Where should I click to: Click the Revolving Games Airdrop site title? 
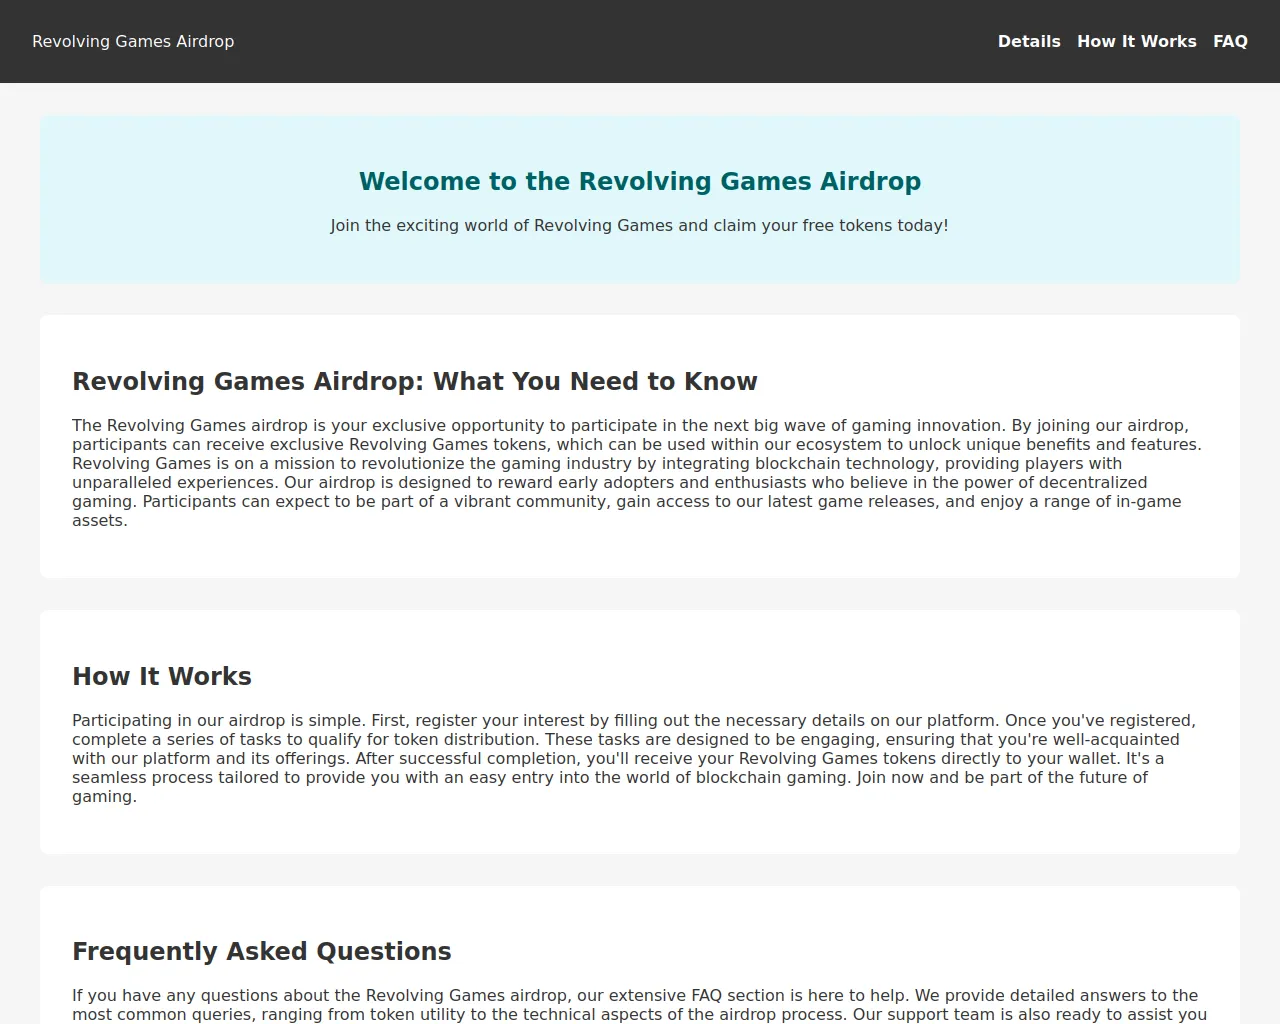click(133, 41)
